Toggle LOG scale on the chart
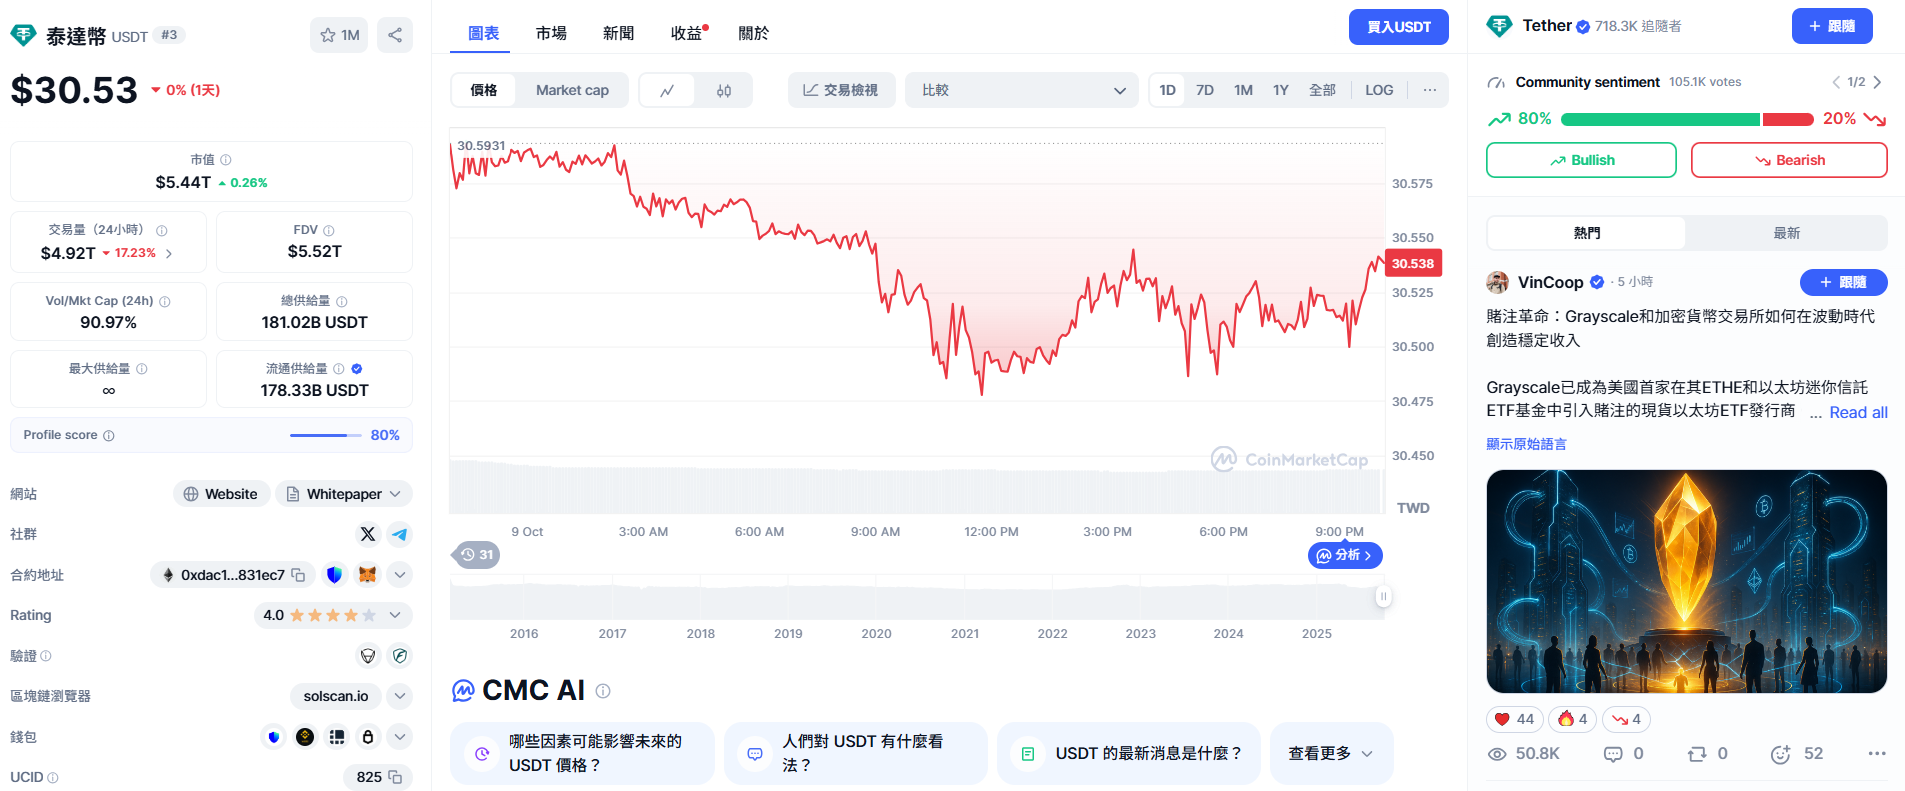 click(x=1379, y=90)
